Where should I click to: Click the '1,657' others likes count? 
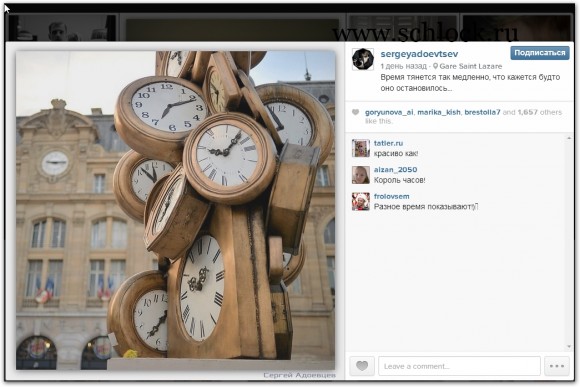pos(527,112)
